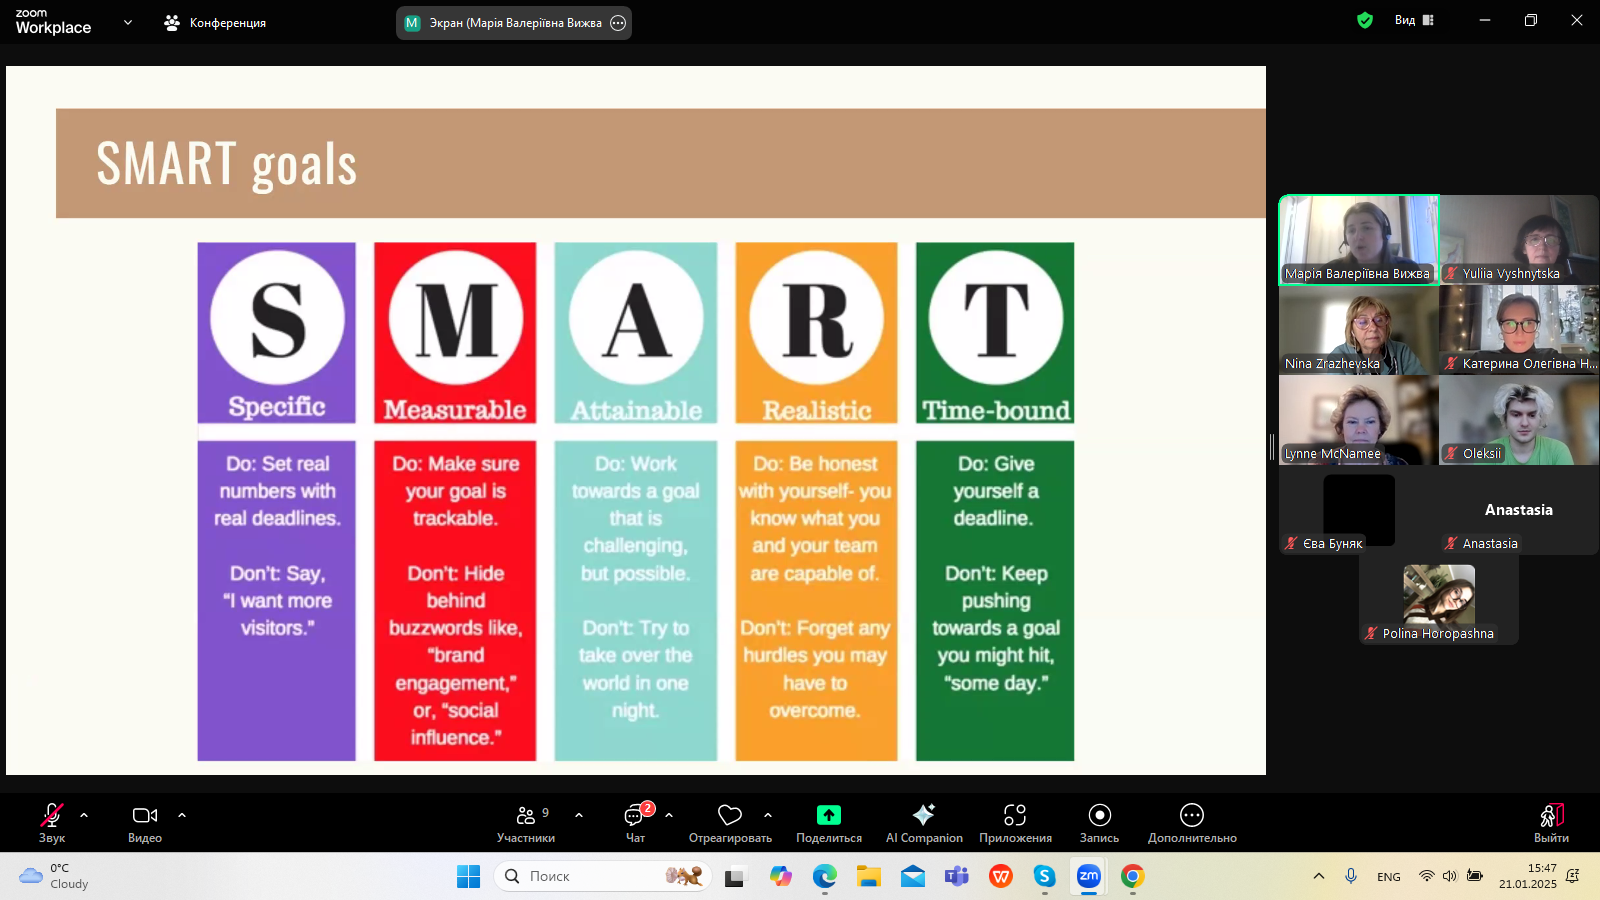Leave the meeting with Выйти button
This screenshot has width=1600, height=900.
point(1551,822)
